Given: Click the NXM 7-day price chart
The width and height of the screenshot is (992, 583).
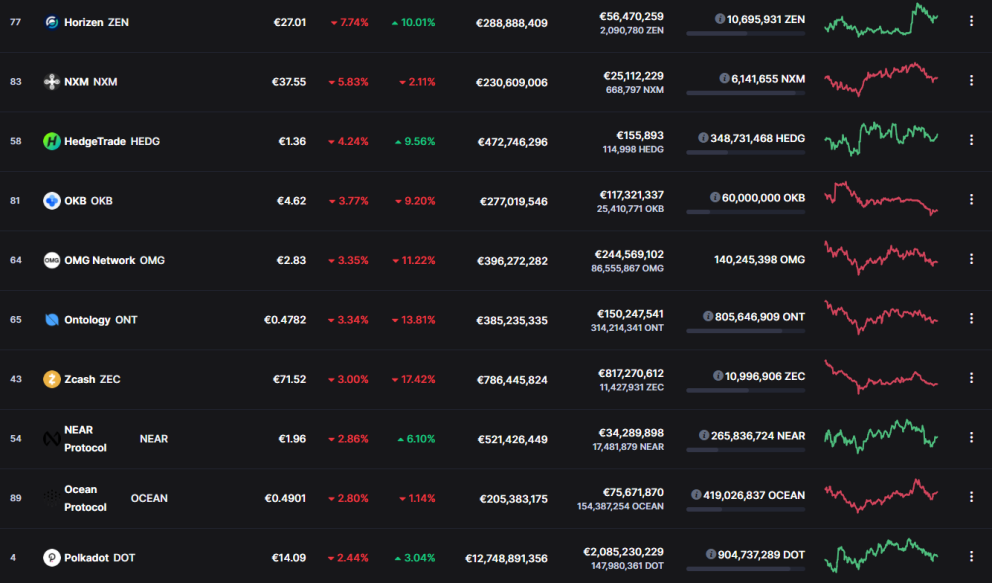Looking at the screenshot, I should [881, 79].
